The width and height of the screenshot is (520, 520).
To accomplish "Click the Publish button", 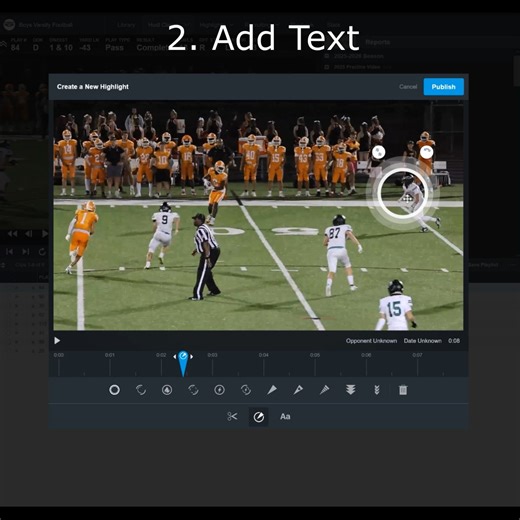I will coord(443,87).
